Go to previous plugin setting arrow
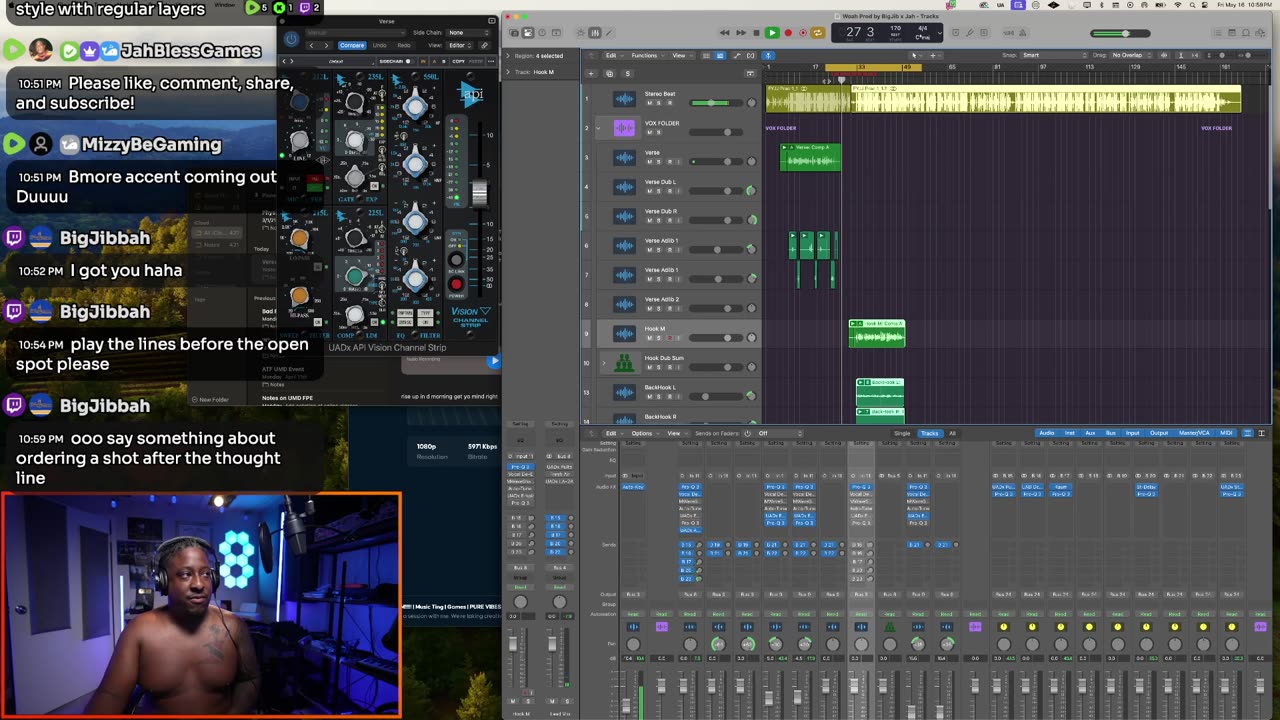Viewport: 1280px width, 720px height. [311, 45]
